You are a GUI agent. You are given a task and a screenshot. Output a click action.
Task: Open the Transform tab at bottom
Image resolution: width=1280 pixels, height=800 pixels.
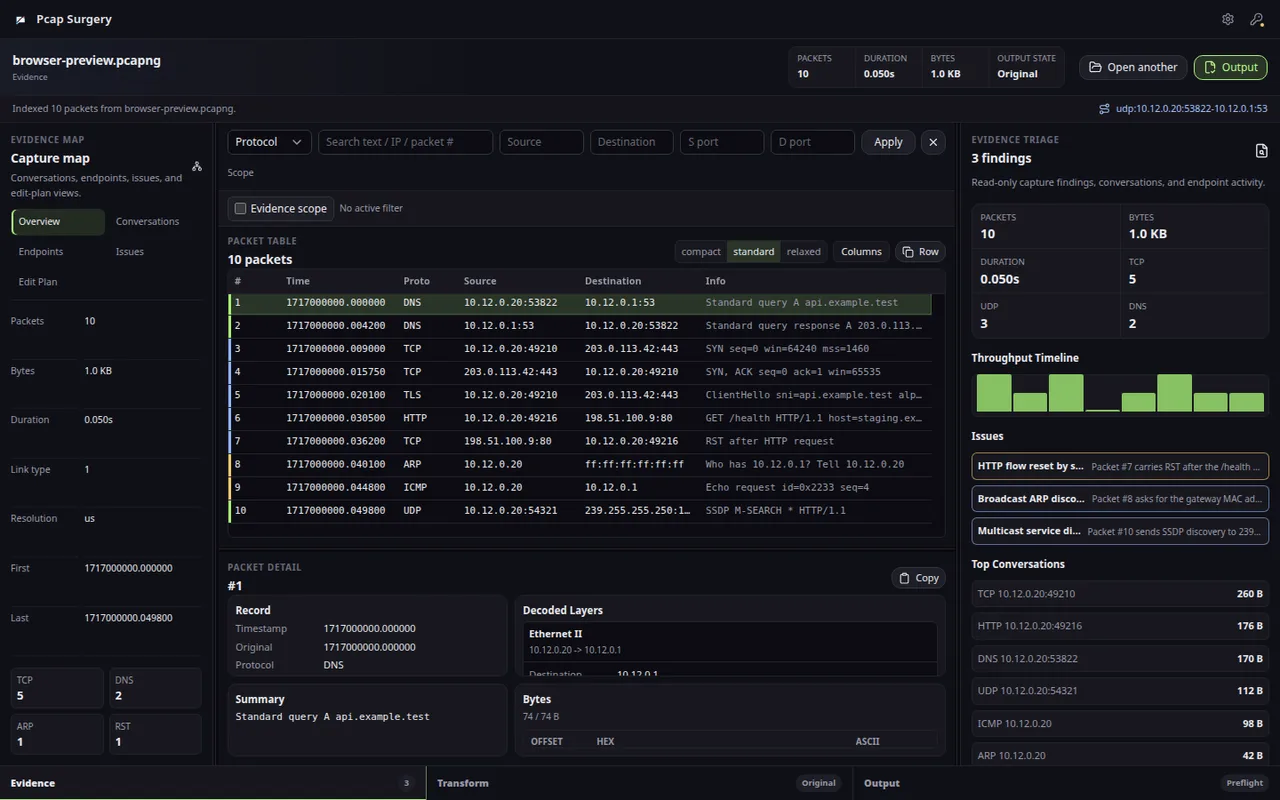pyautogui.click(x=639, y=783)
